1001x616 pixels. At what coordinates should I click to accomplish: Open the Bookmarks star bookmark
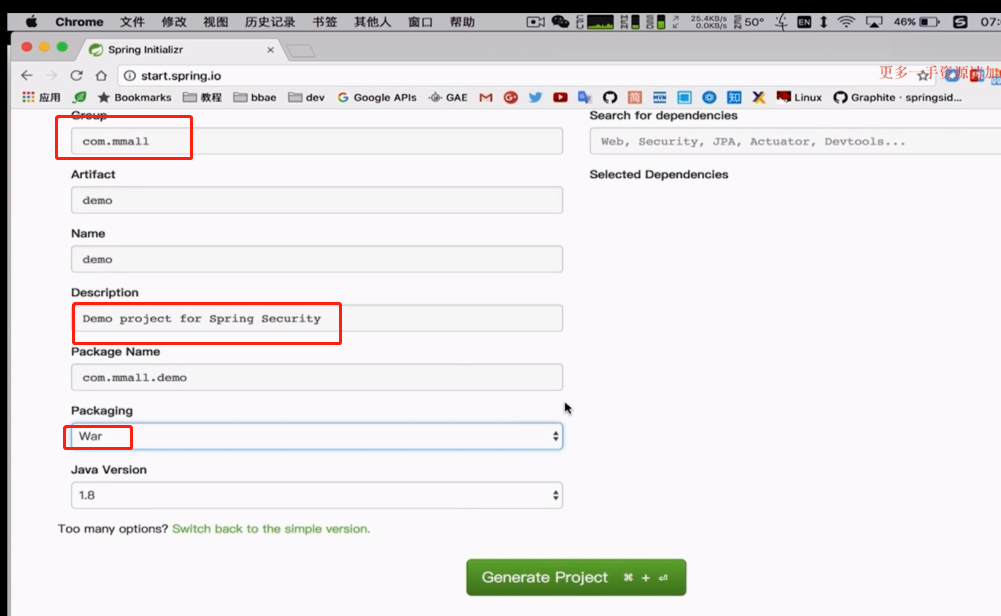(x=134, y=97)
